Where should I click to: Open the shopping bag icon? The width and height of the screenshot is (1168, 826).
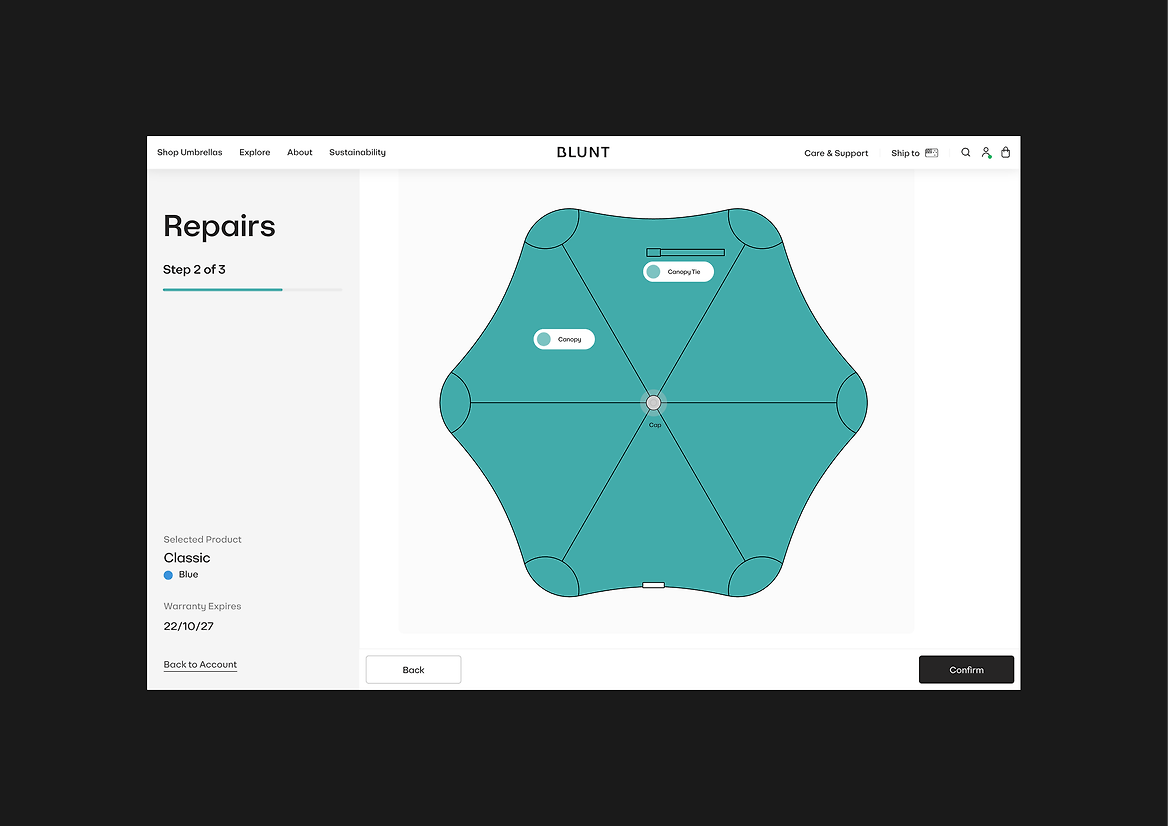(x=1006, y=153)
